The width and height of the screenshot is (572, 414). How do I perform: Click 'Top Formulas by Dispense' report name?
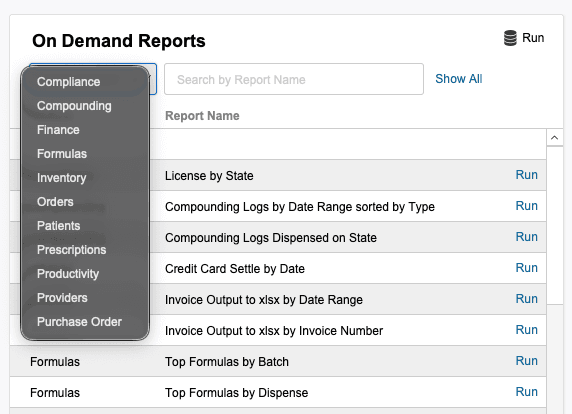pos(236,393)
